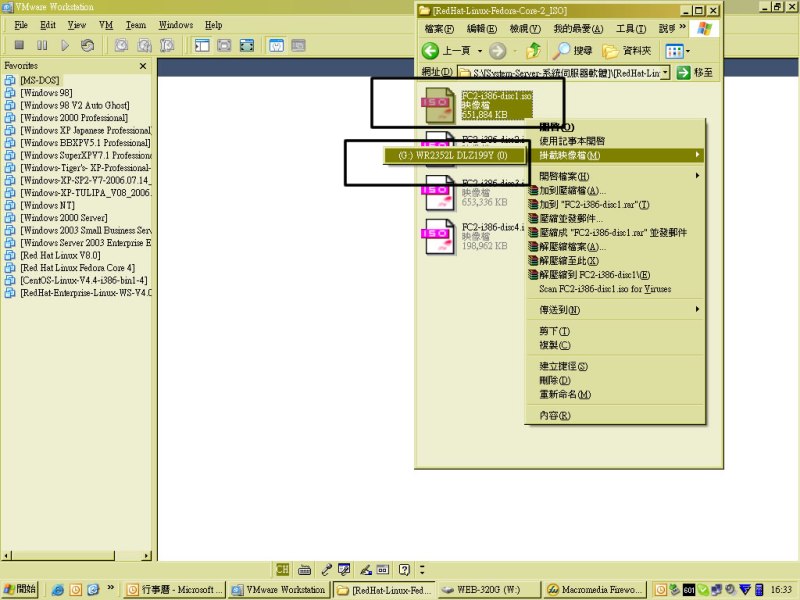Viewport: 800px width, 600px height.
Task: Close the Favorites panel
Action: [x=143, y=66]
